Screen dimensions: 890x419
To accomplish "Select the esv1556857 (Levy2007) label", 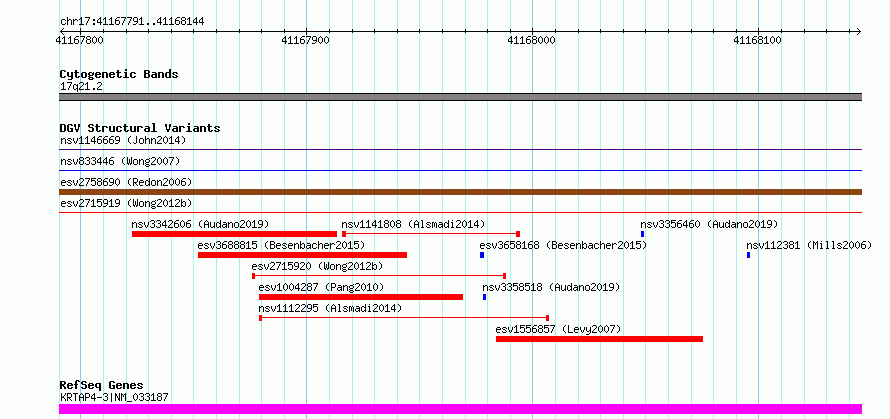I will pyautogui.click(x=559, y=329).
